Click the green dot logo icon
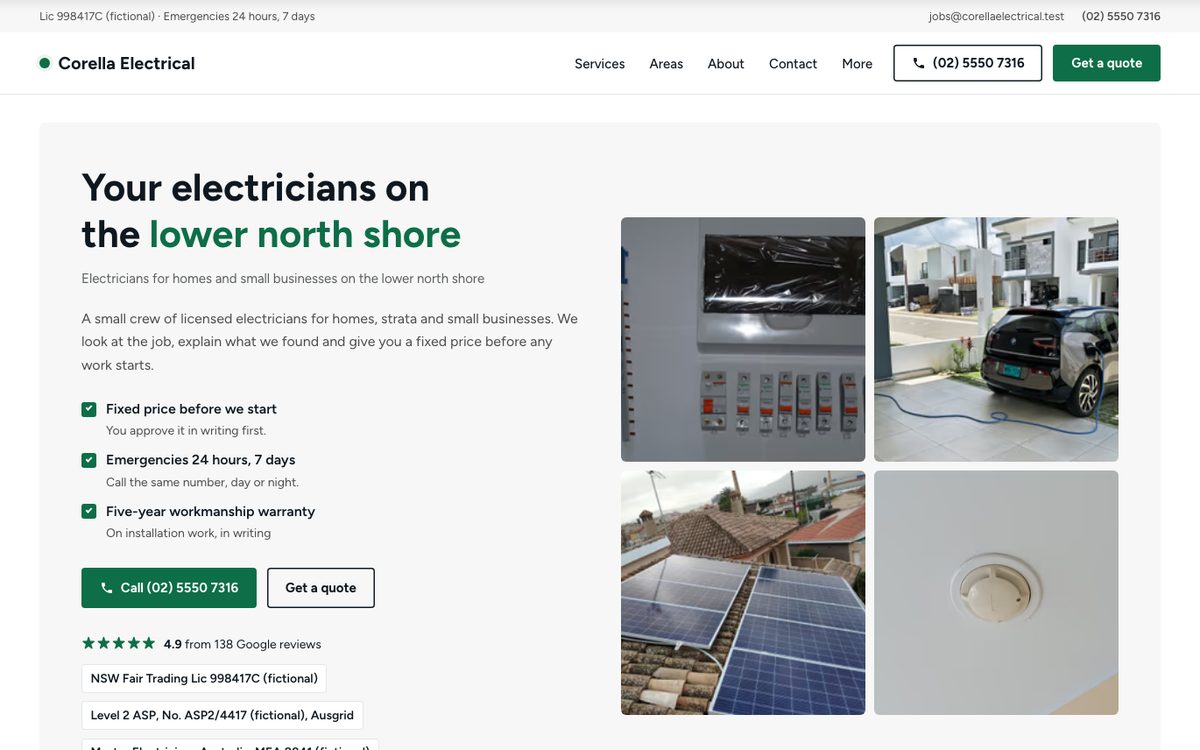 [x=45, y=63]
